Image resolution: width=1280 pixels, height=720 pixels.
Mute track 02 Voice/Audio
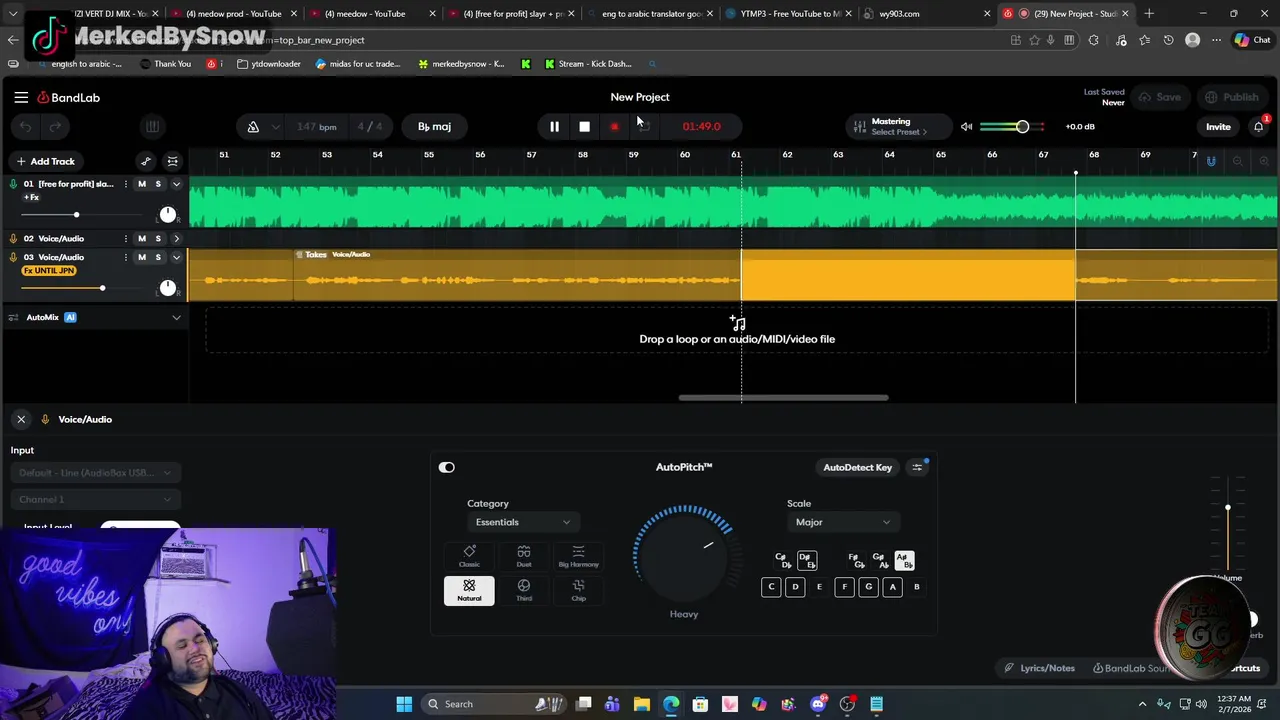pos(142,239)
